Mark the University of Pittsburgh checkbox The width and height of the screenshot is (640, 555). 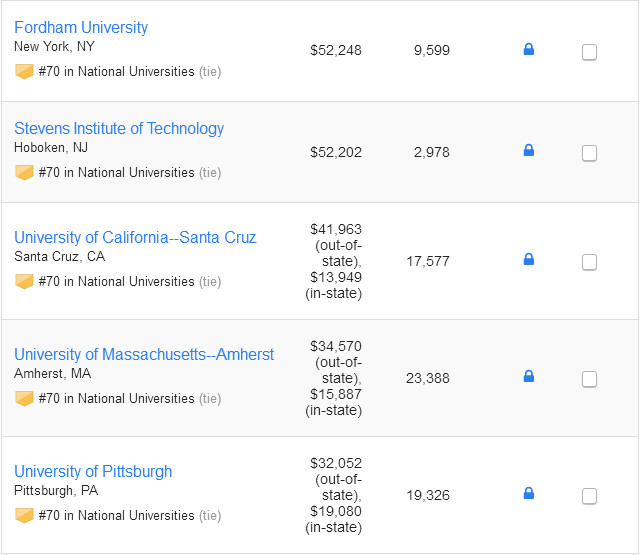pos(590,496)
